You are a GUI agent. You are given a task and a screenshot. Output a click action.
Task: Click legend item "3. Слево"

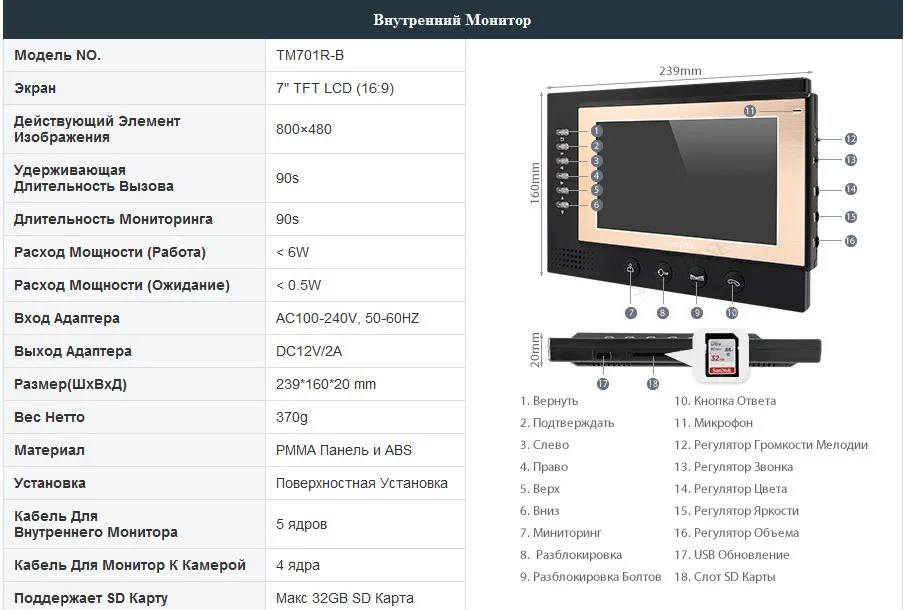point(544,445)
